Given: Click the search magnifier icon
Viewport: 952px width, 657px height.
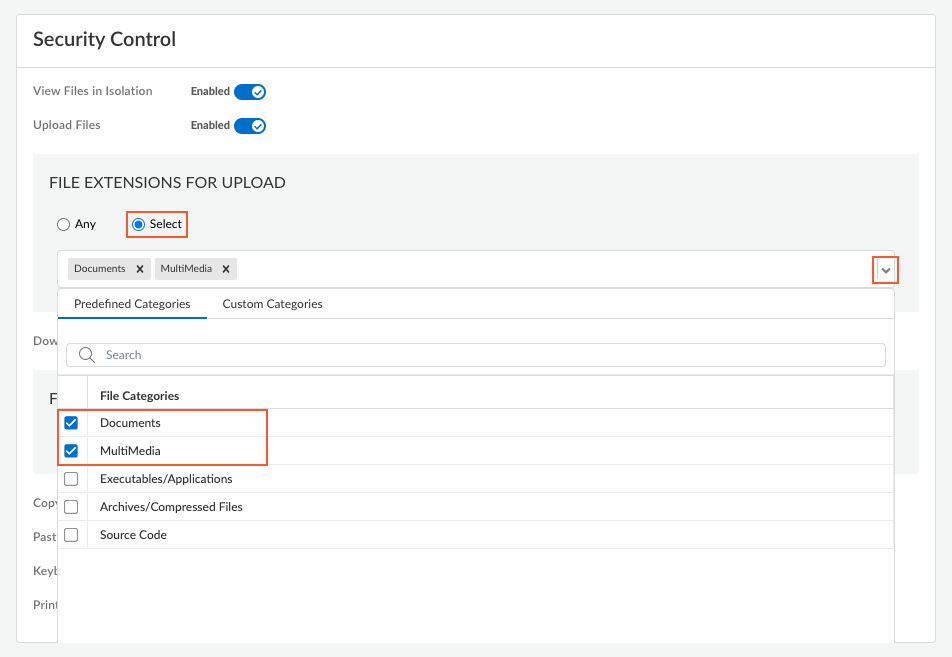Looking at the screenshot, I should tap(87, 355).
